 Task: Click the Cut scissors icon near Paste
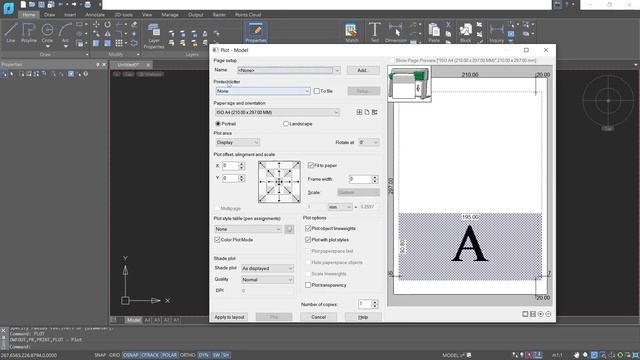[x=448, y=25]
